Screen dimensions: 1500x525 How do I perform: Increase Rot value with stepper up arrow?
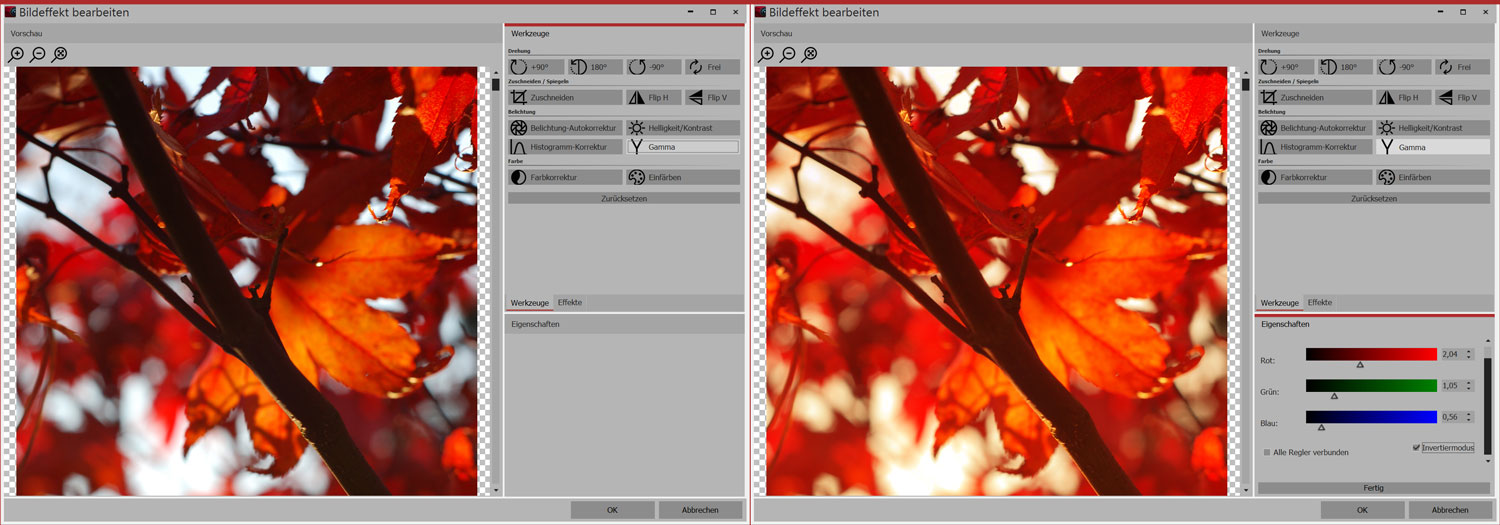[x=1469, y=352]
